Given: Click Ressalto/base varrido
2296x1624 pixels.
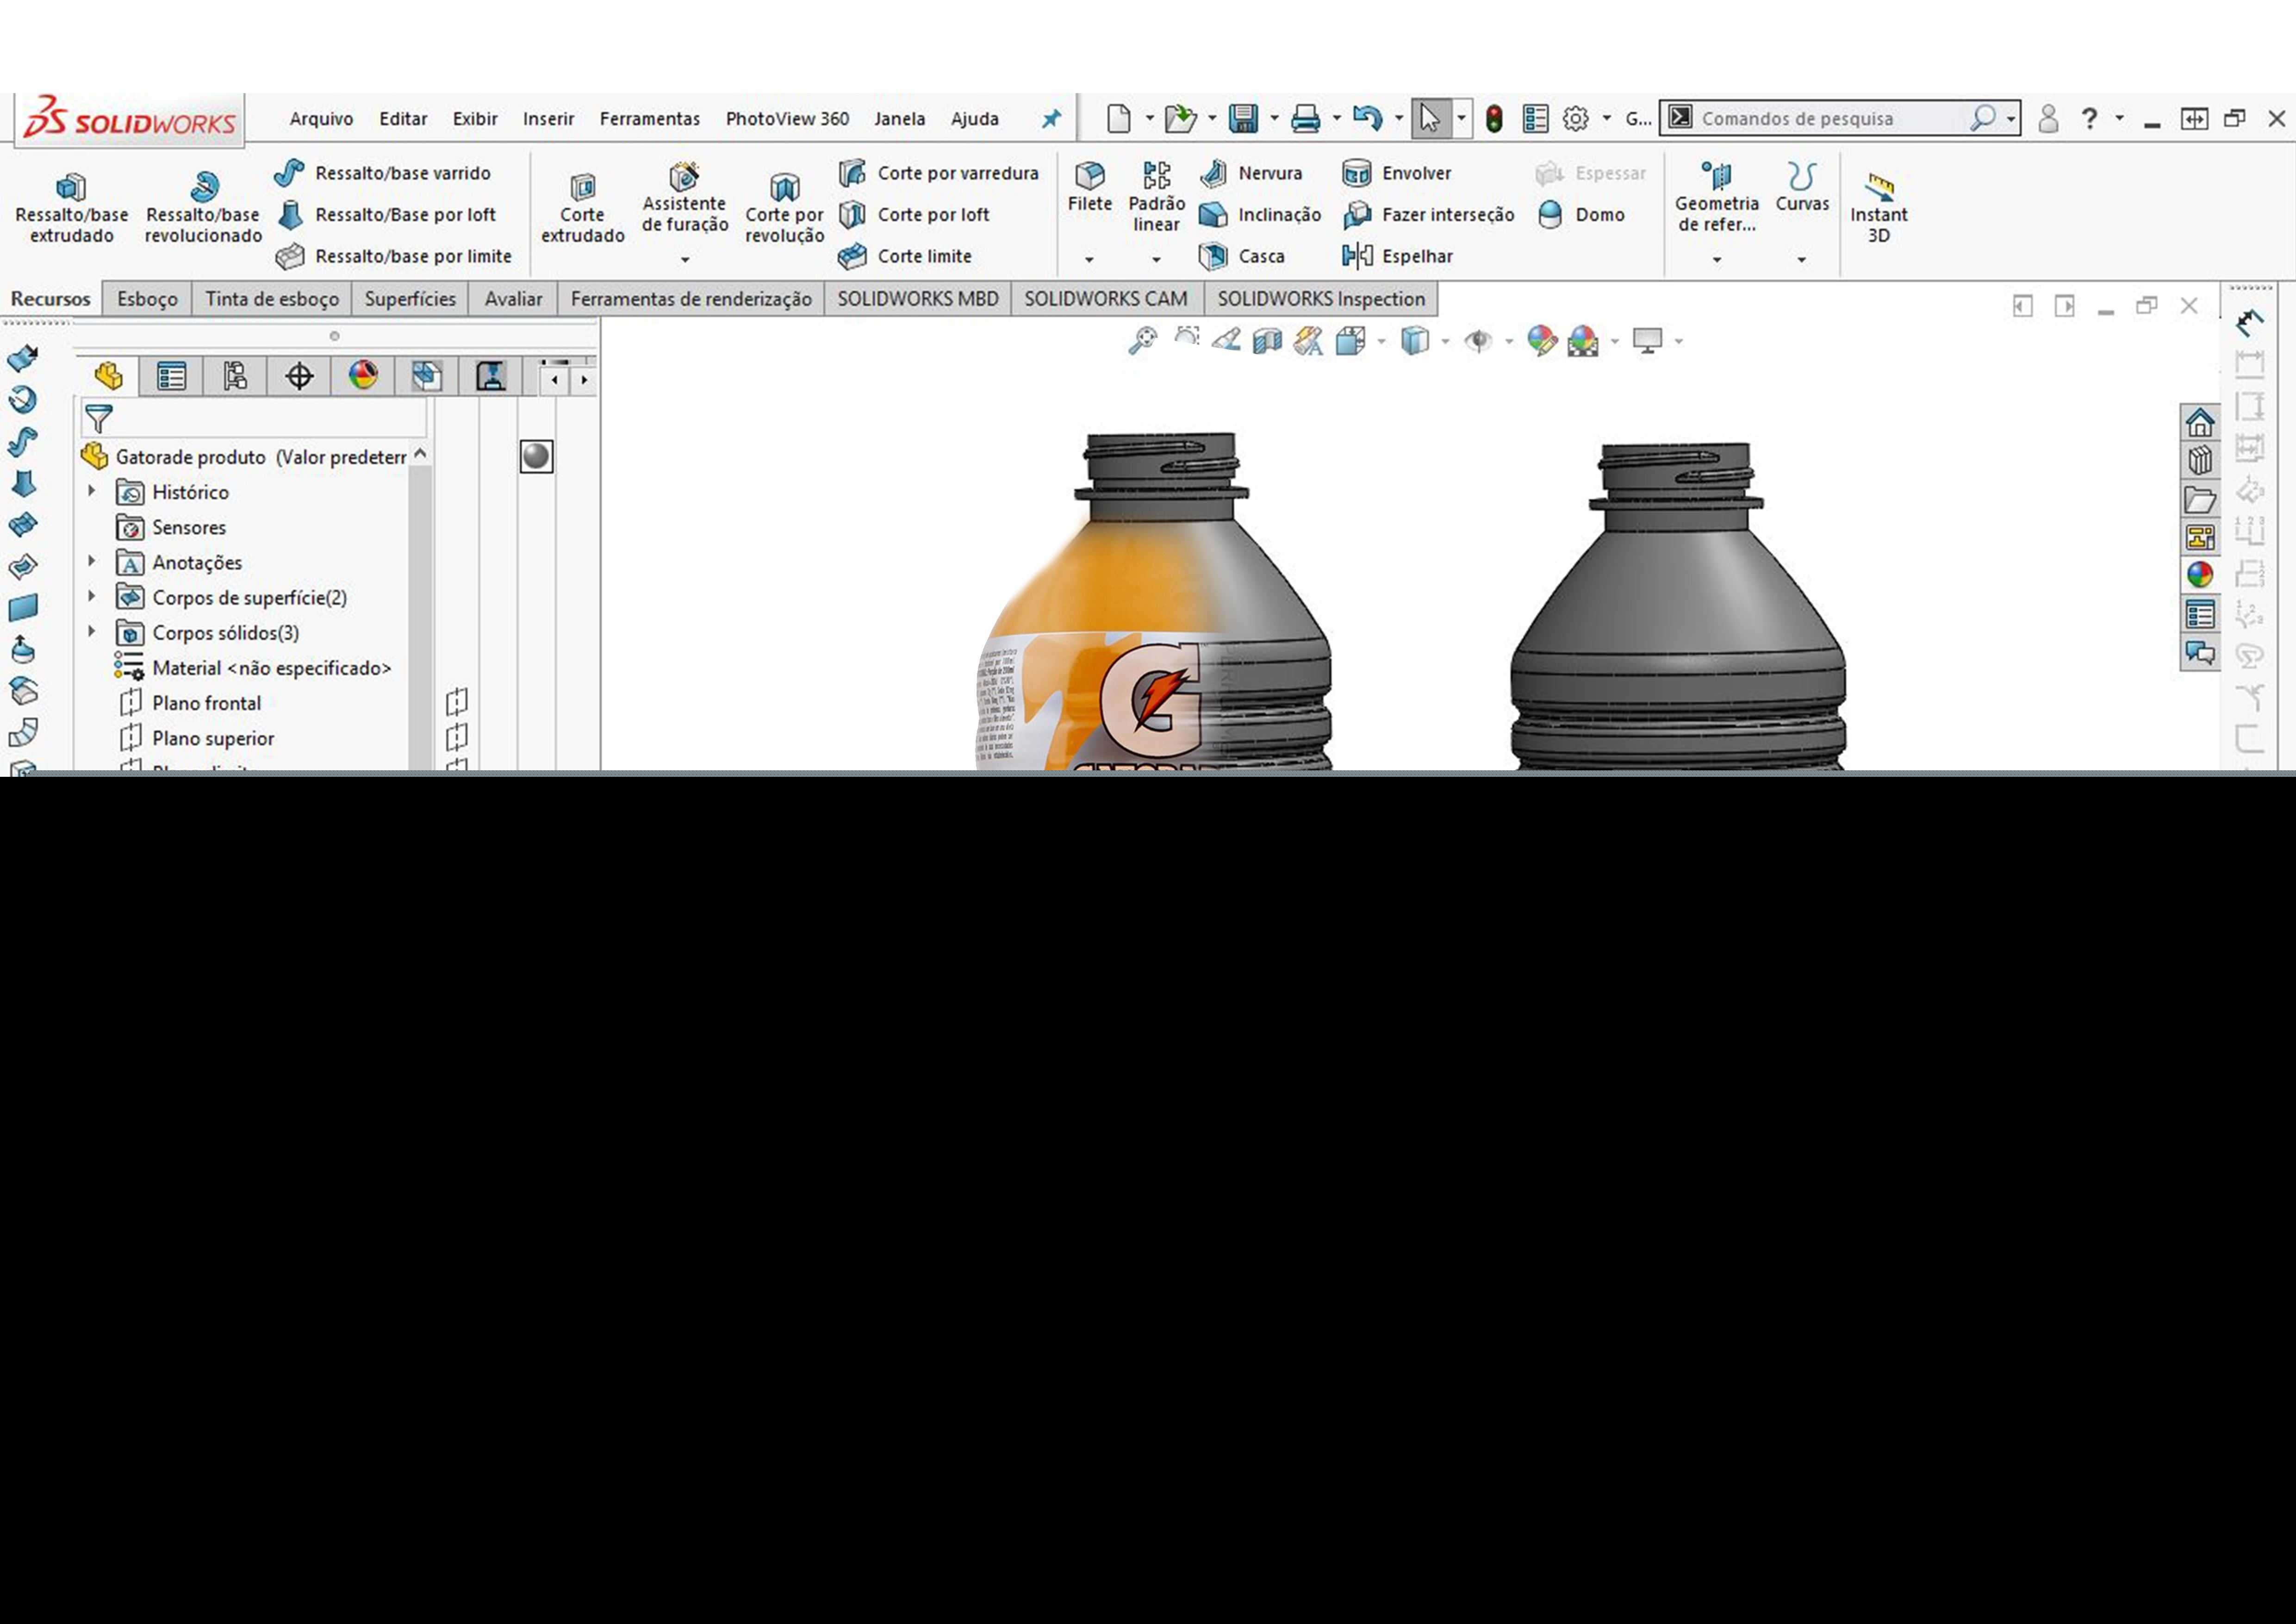Looking at the screenshot, I should [383, 173].
